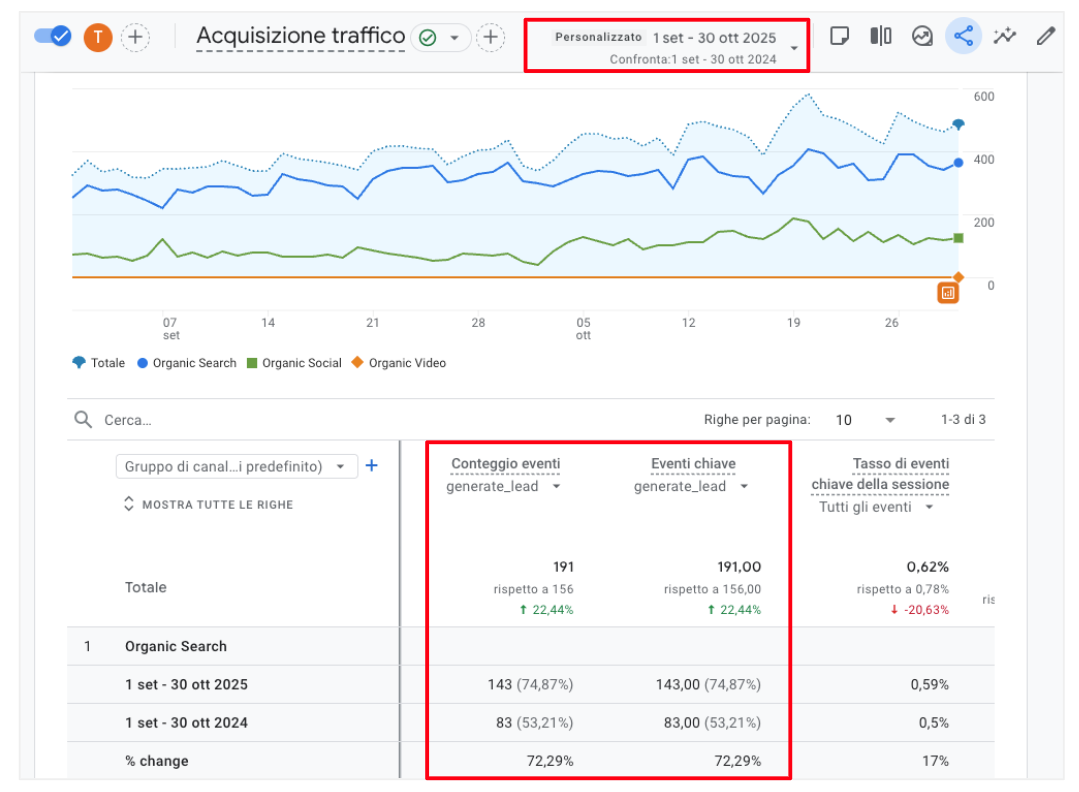Change the Conteggio eventi generate_lead filter

(x=505, y=487)
